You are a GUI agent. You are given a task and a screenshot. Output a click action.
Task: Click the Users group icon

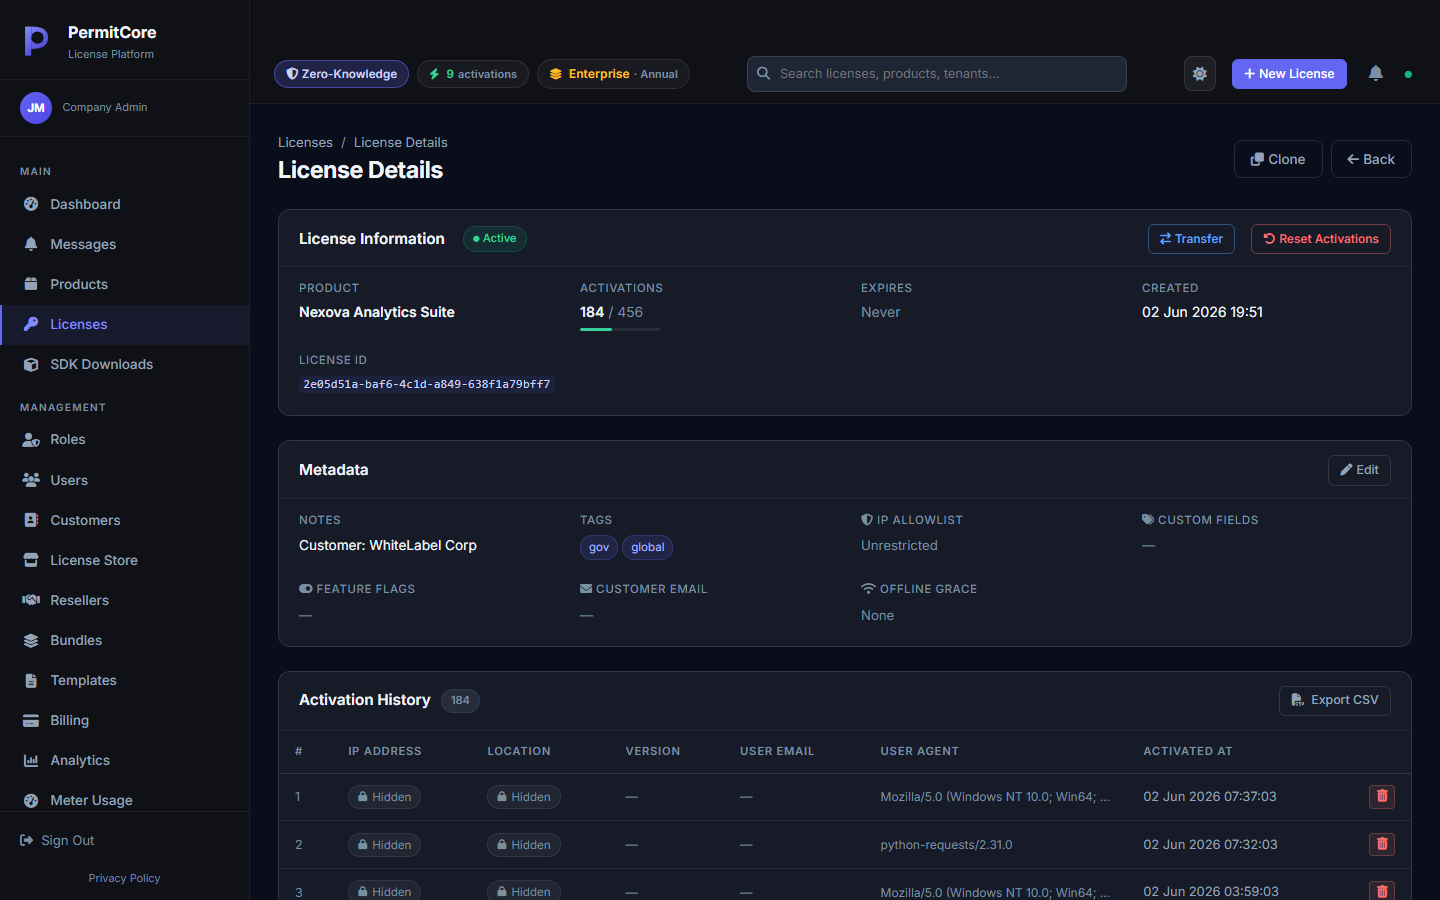pos(31,480)
